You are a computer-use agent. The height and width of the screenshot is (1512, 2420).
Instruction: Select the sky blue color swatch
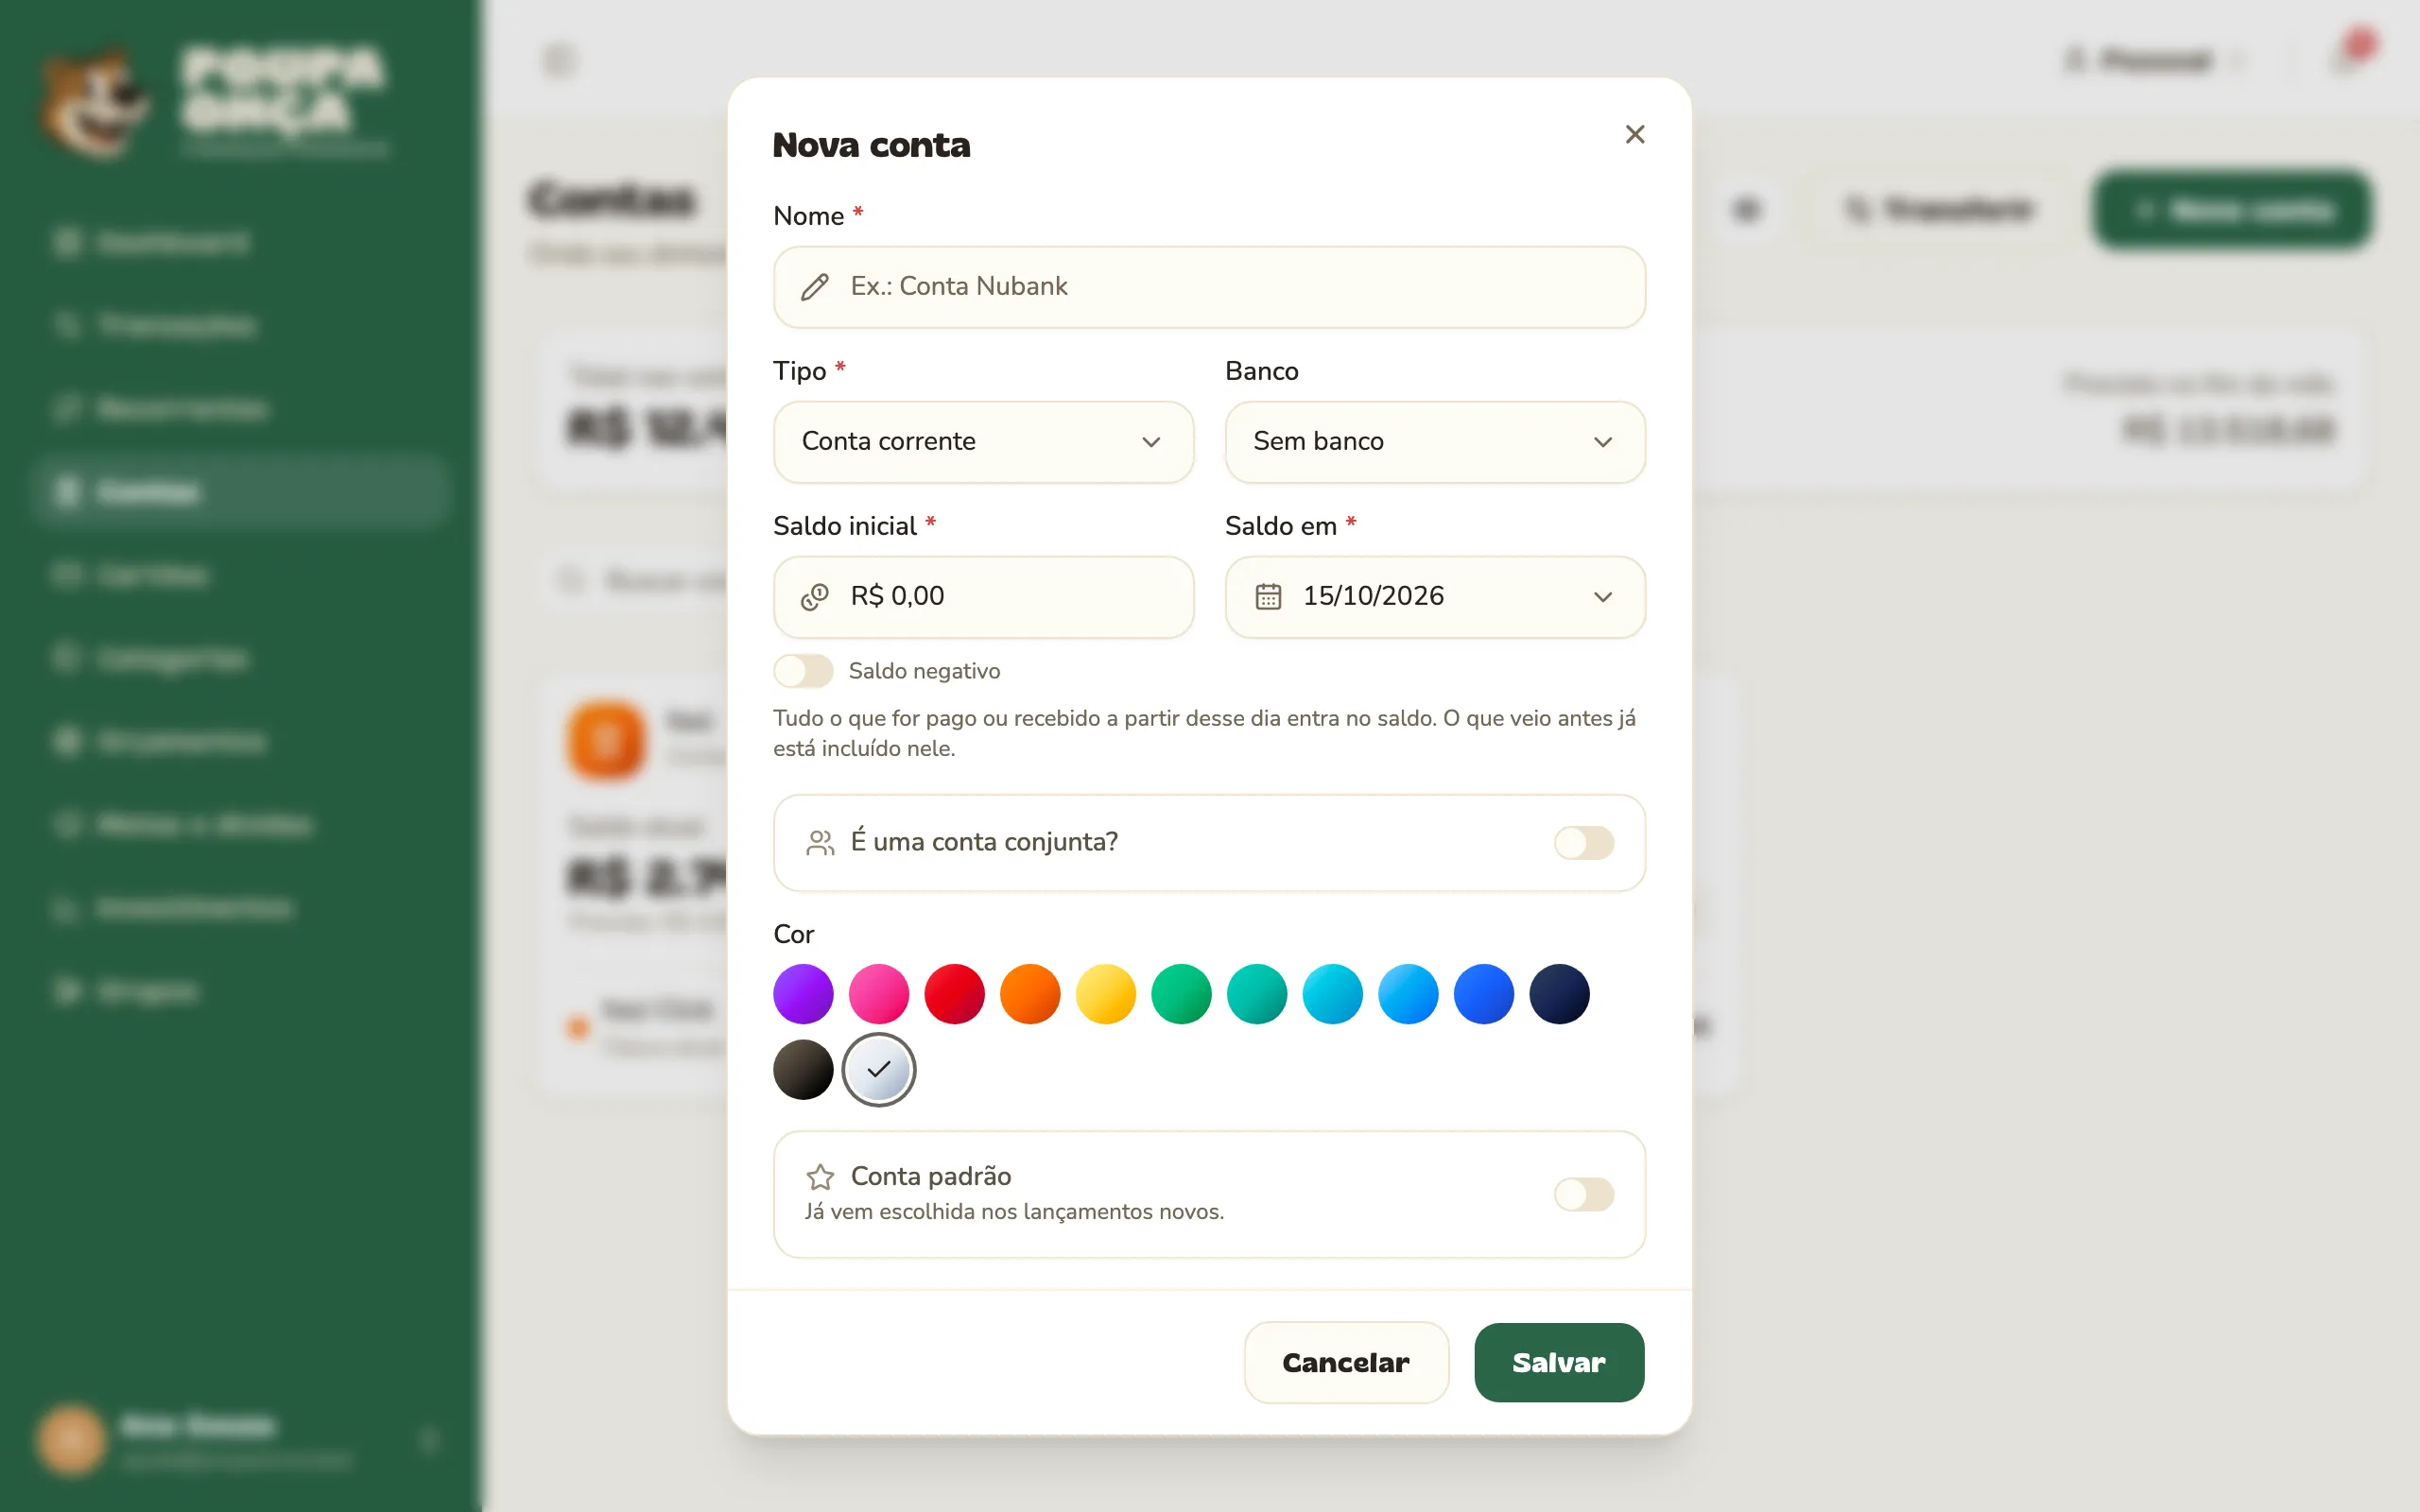(1408, 994)
